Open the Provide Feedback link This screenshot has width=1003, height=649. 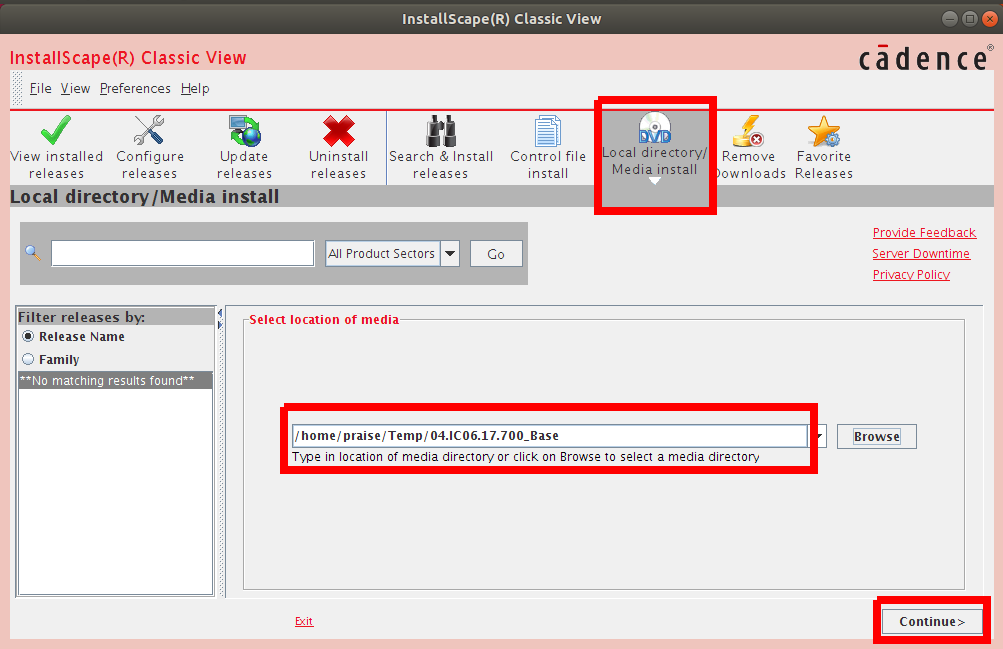click(x=924, y=233)
